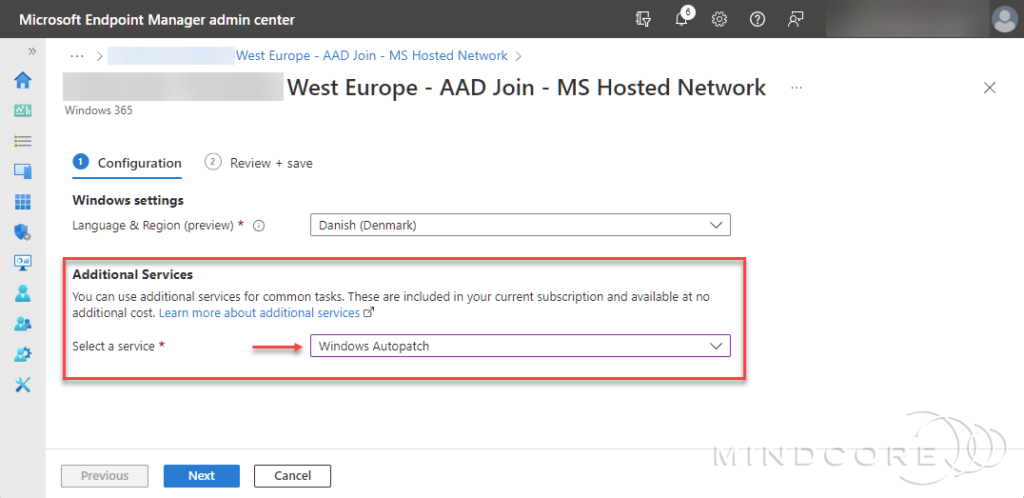
Task: Open the help question mark icon
Action: 757,19
